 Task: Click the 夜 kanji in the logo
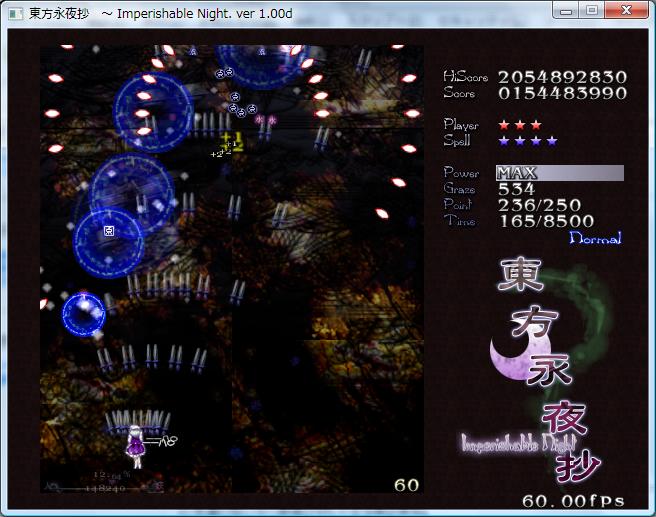(564, 419)
